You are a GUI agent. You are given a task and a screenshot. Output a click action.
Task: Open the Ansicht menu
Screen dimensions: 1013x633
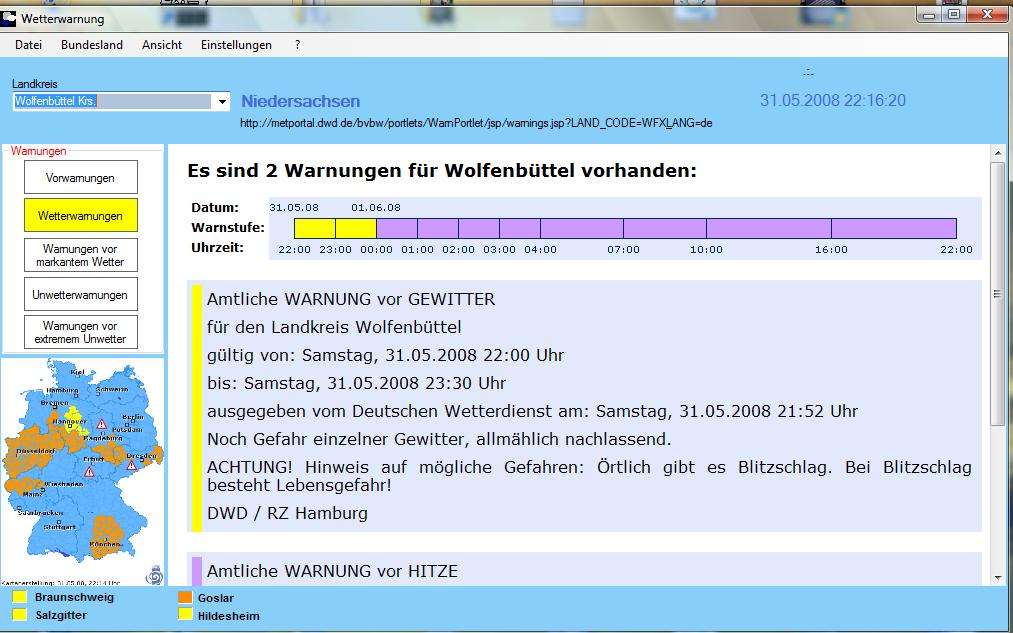coord(162,45)
